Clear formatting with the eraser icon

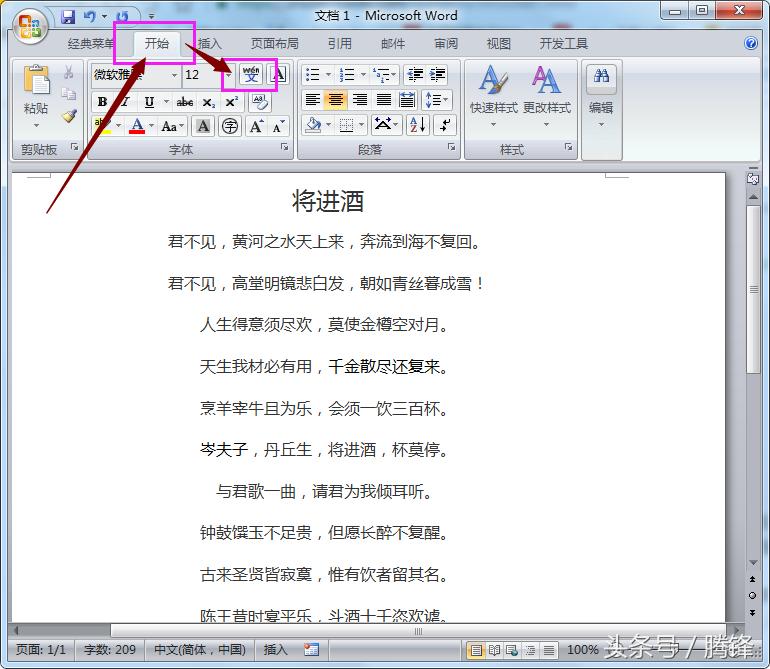point(260,102)
